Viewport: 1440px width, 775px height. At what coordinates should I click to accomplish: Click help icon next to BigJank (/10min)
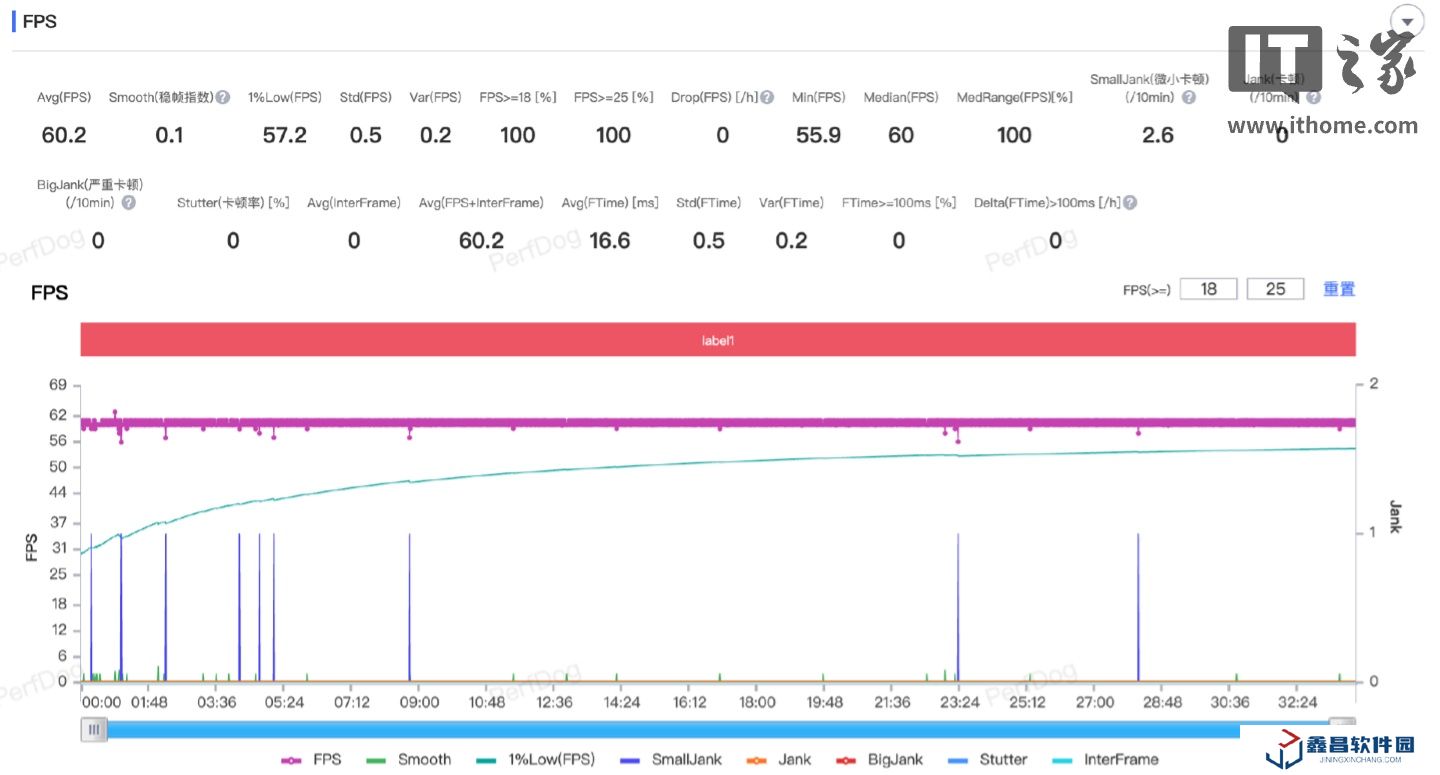click(129, 203)
